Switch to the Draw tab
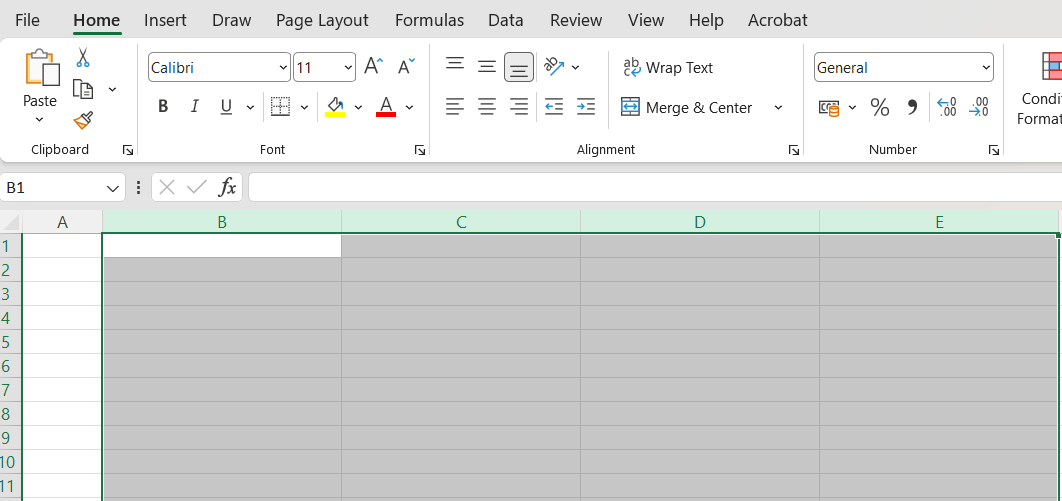The image size is (1062, 501). pos(232,20)
